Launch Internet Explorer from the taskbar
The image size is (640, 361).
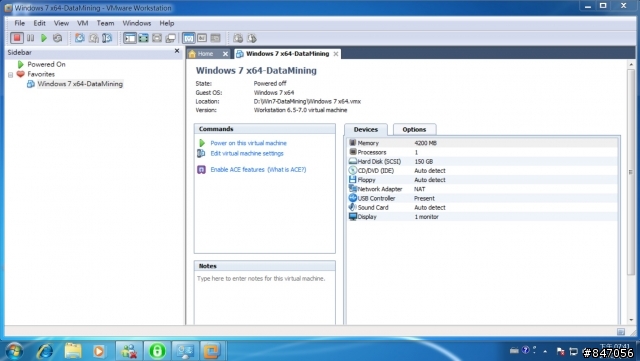tap(44, 351)
